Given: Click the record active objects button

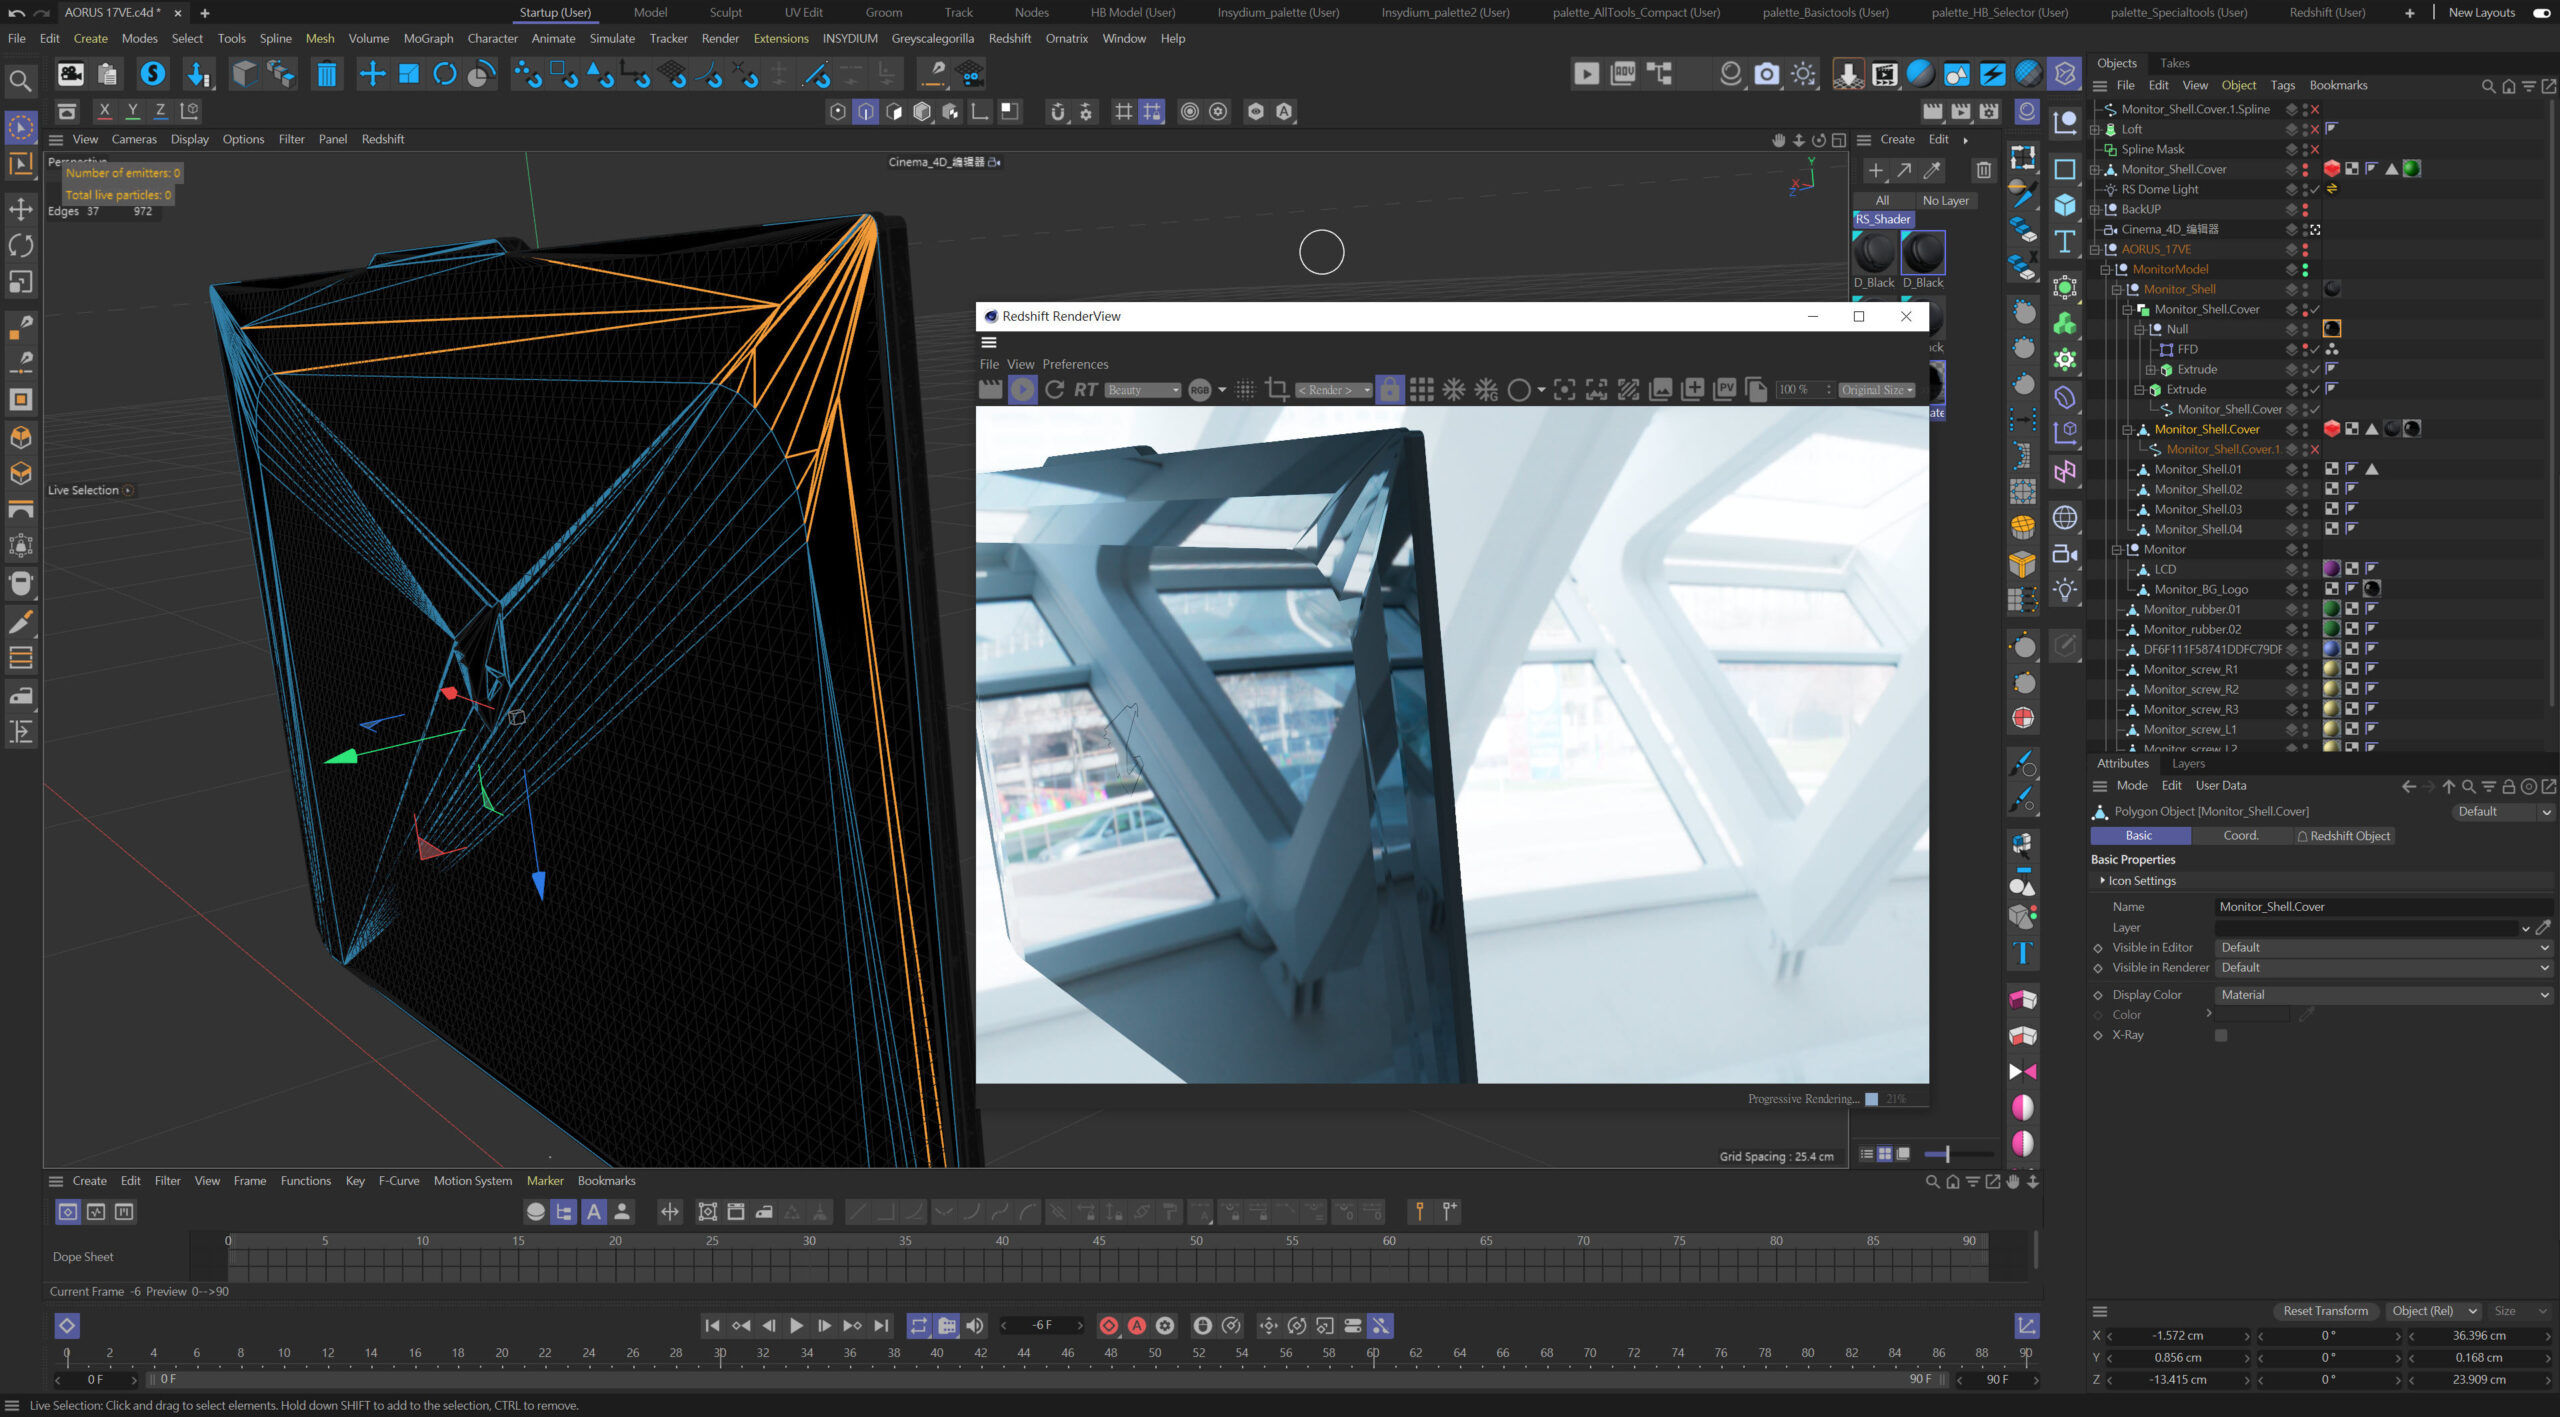Looking at the screenshot, I should point(1108,1326).
